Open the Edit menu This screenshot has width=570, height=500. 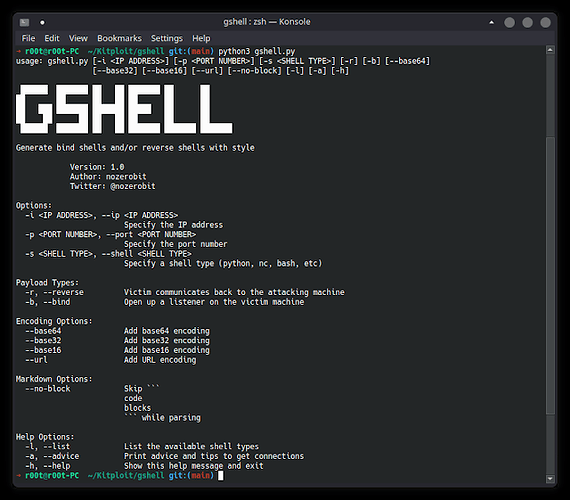pyautogui.click(x=52, y=38)
